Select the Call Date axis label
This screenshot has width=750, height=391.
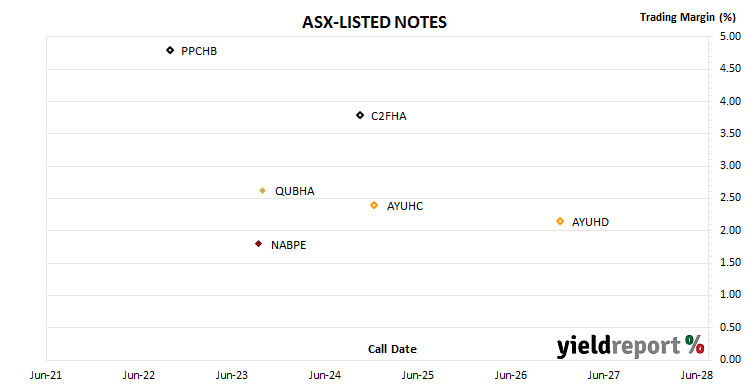tap(392, 349)
